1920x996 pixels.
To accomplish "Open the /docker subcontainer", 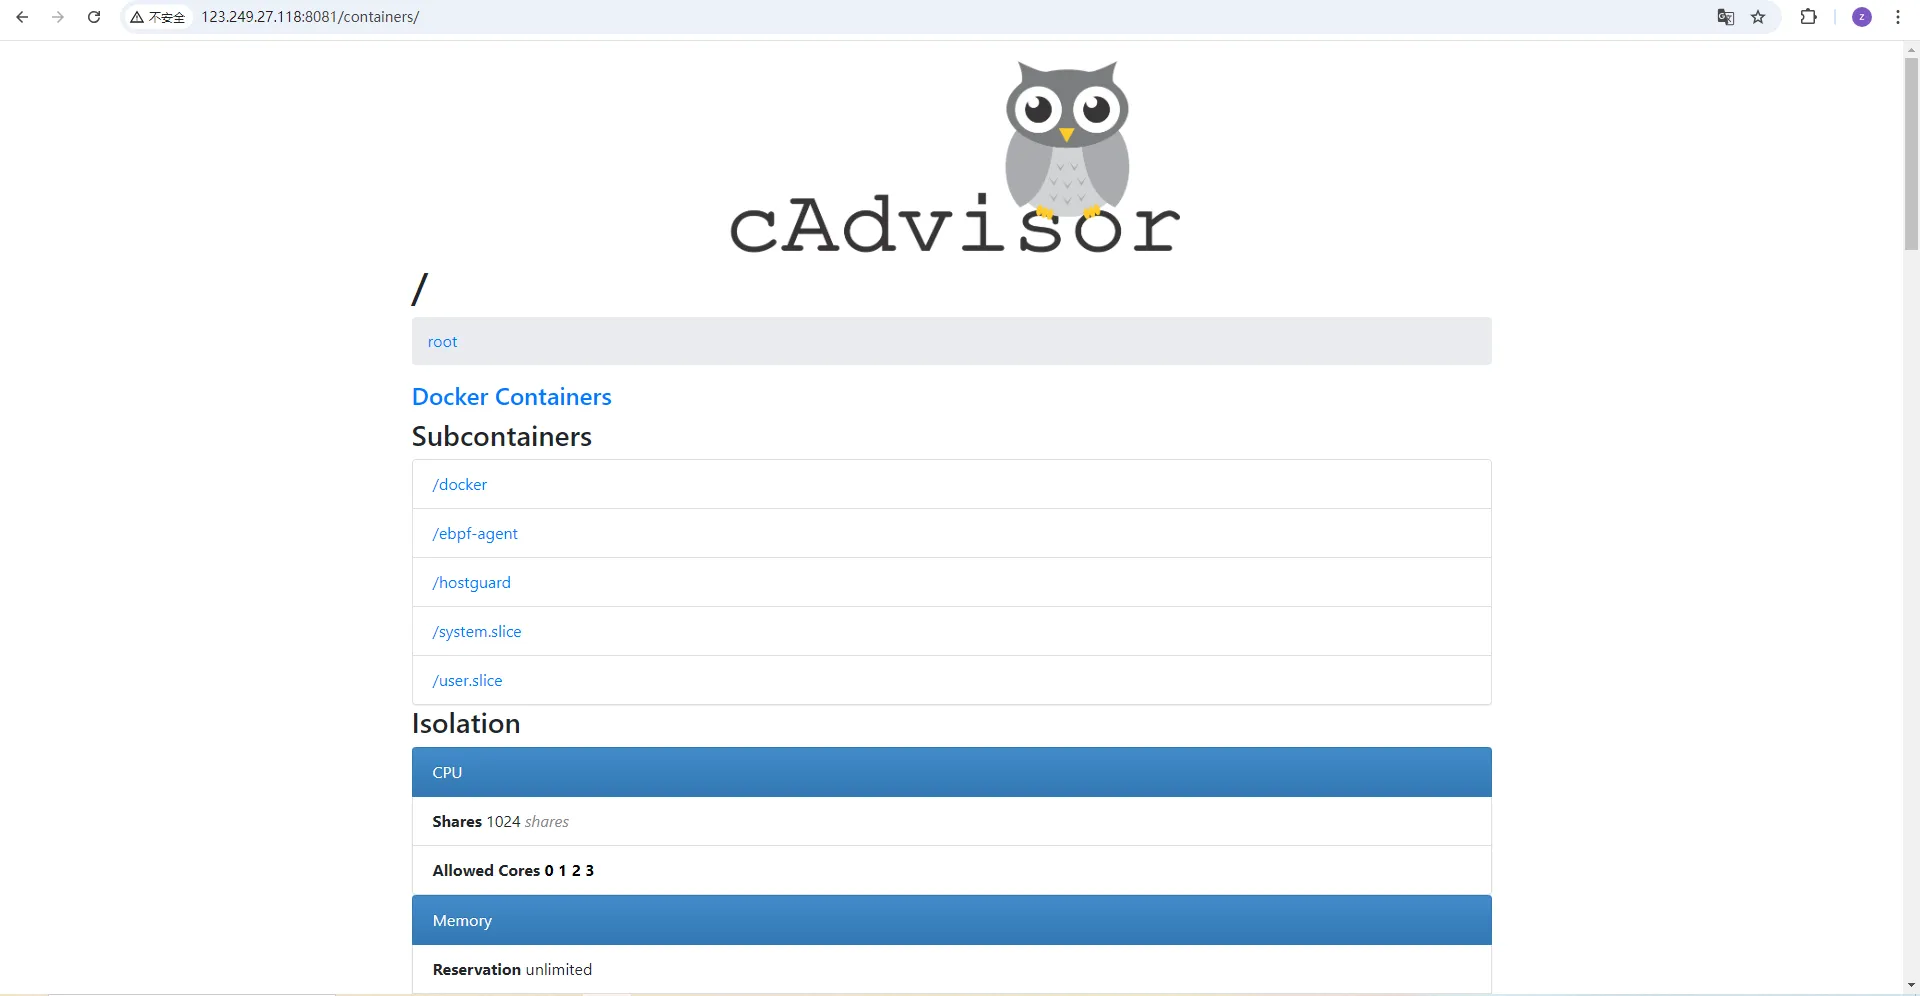I will click(460, 485).
